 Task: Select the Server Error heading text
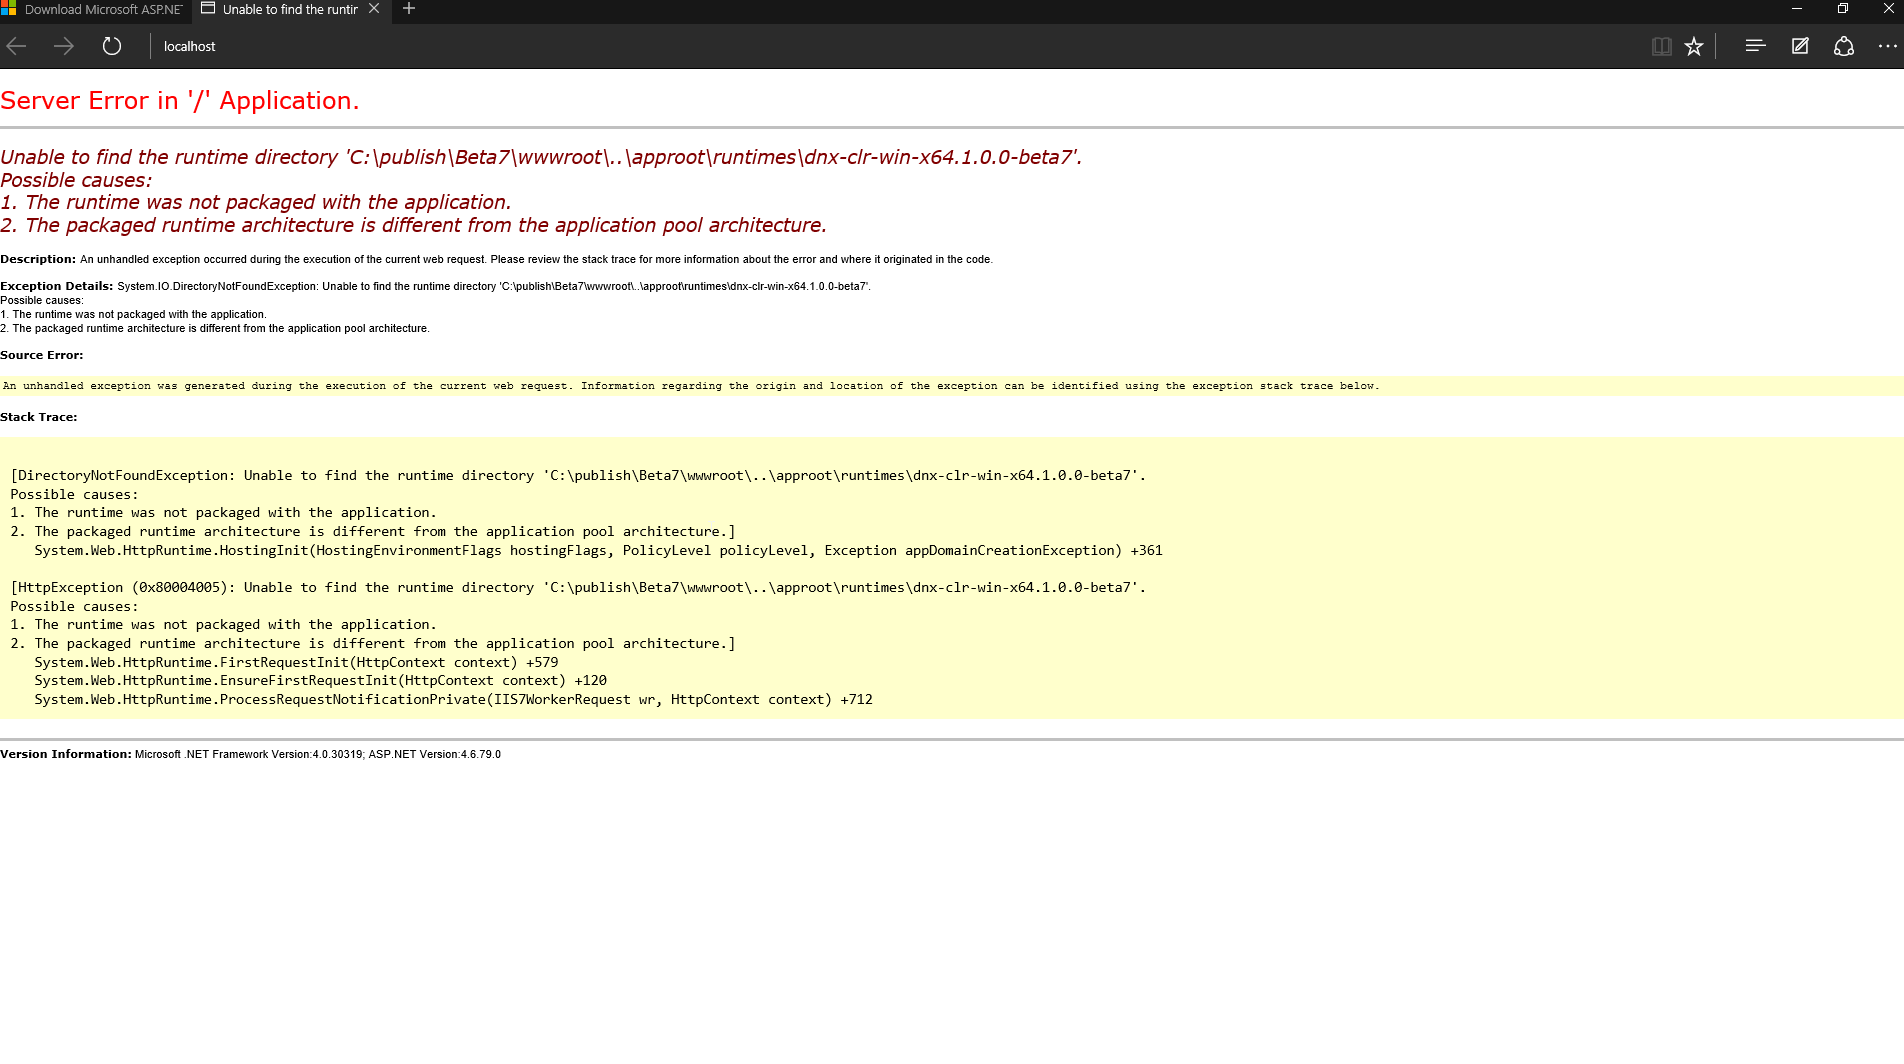click(x=180, y=100)
